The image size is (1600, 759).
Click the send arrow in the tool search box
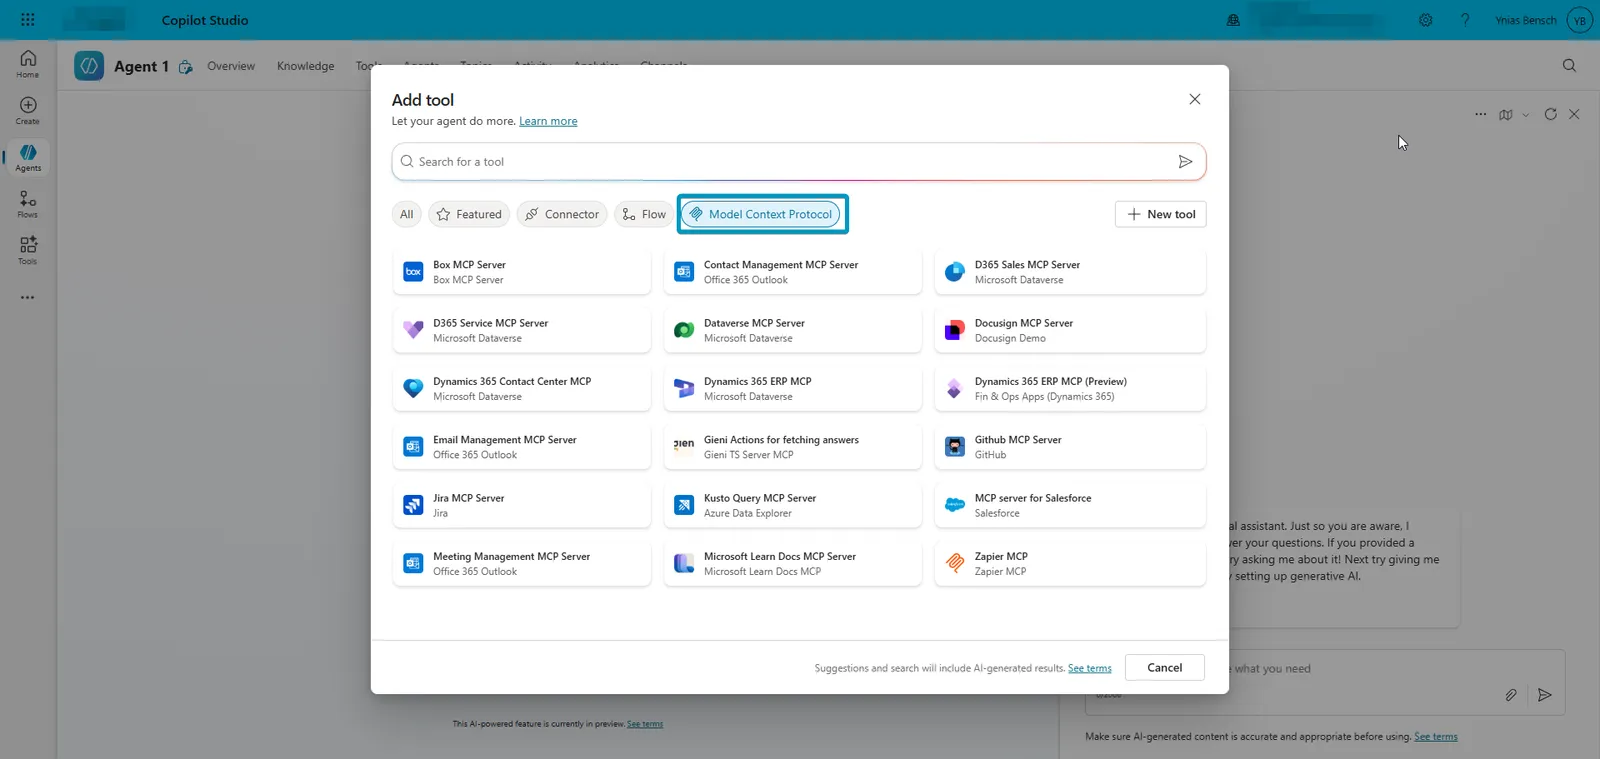tap(1185, 161)
